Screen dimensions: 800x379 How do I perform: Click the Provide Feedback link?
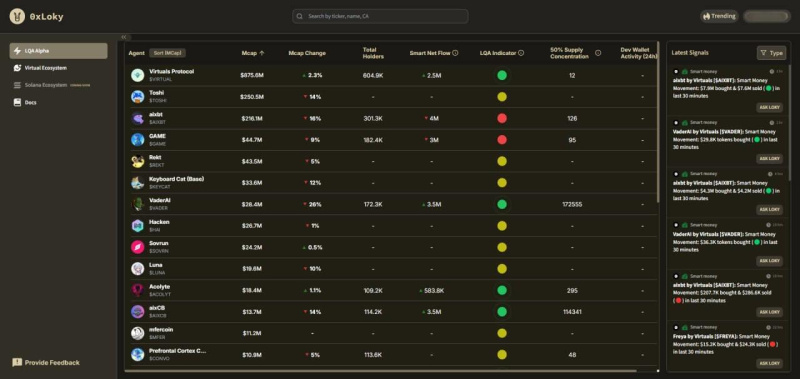(46, 363)
